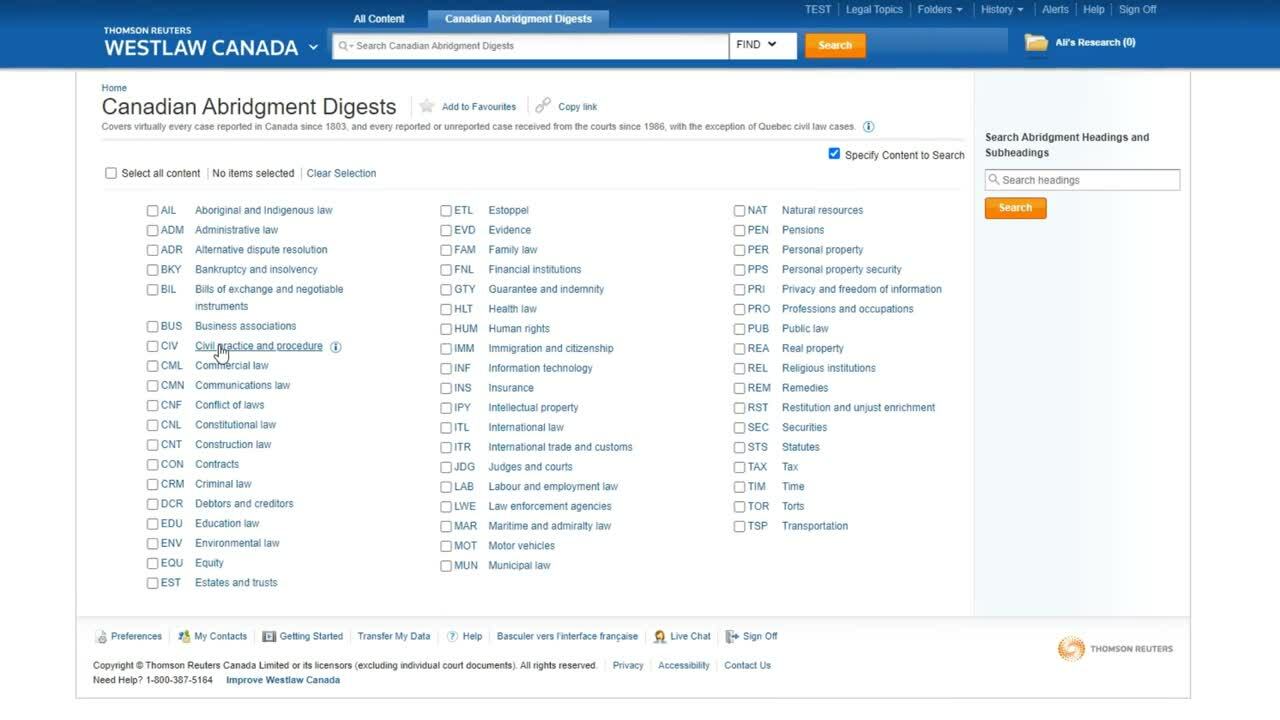The width and height of the screenshot is (1280, 720).
Task: Open the Securities topic link
Action: point(804,427)
